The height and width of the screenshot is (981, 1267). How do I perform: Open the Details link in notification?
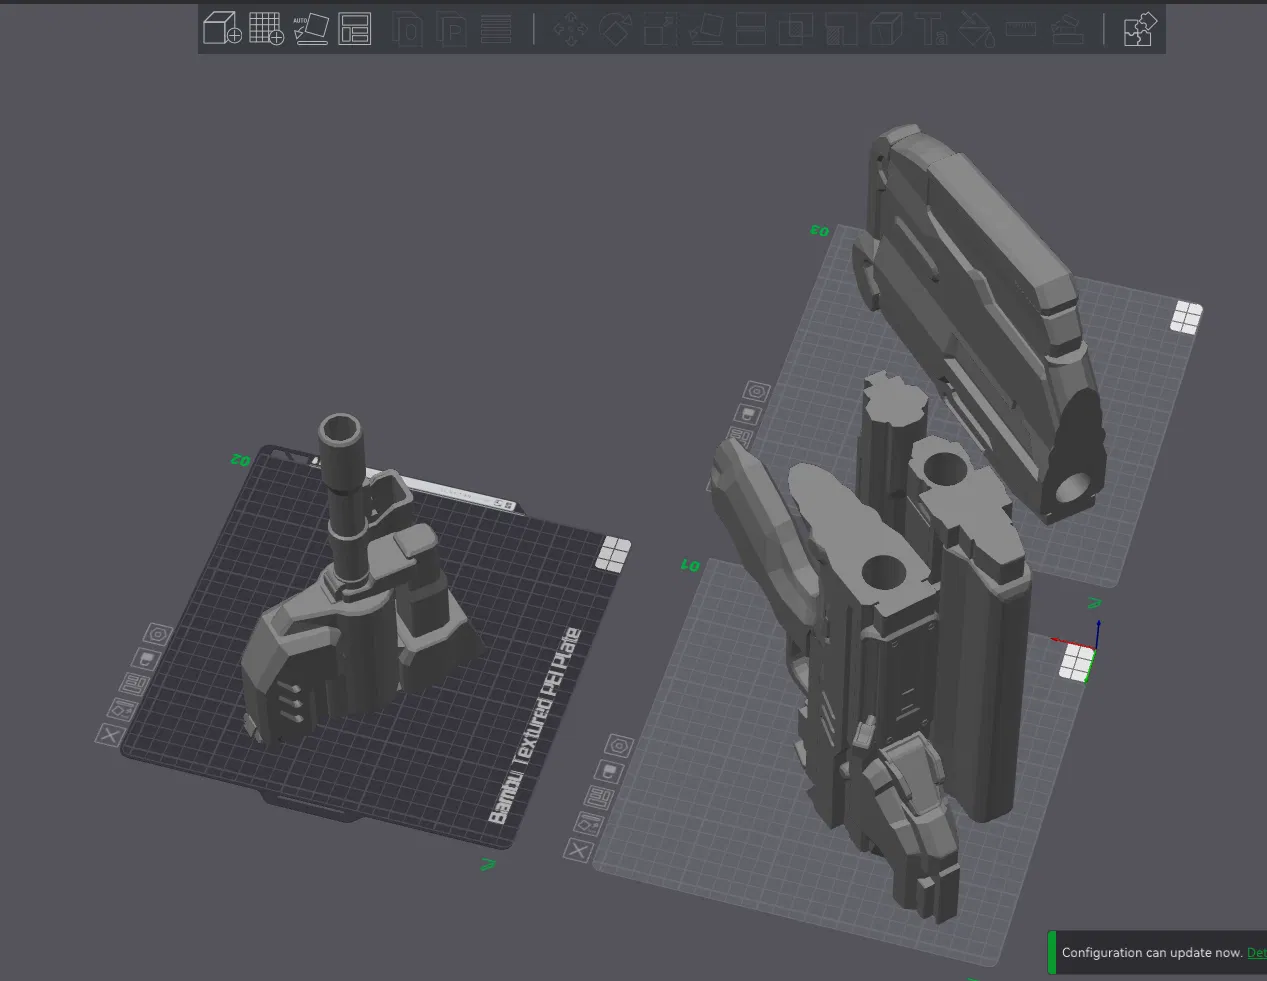(1256, 953)
